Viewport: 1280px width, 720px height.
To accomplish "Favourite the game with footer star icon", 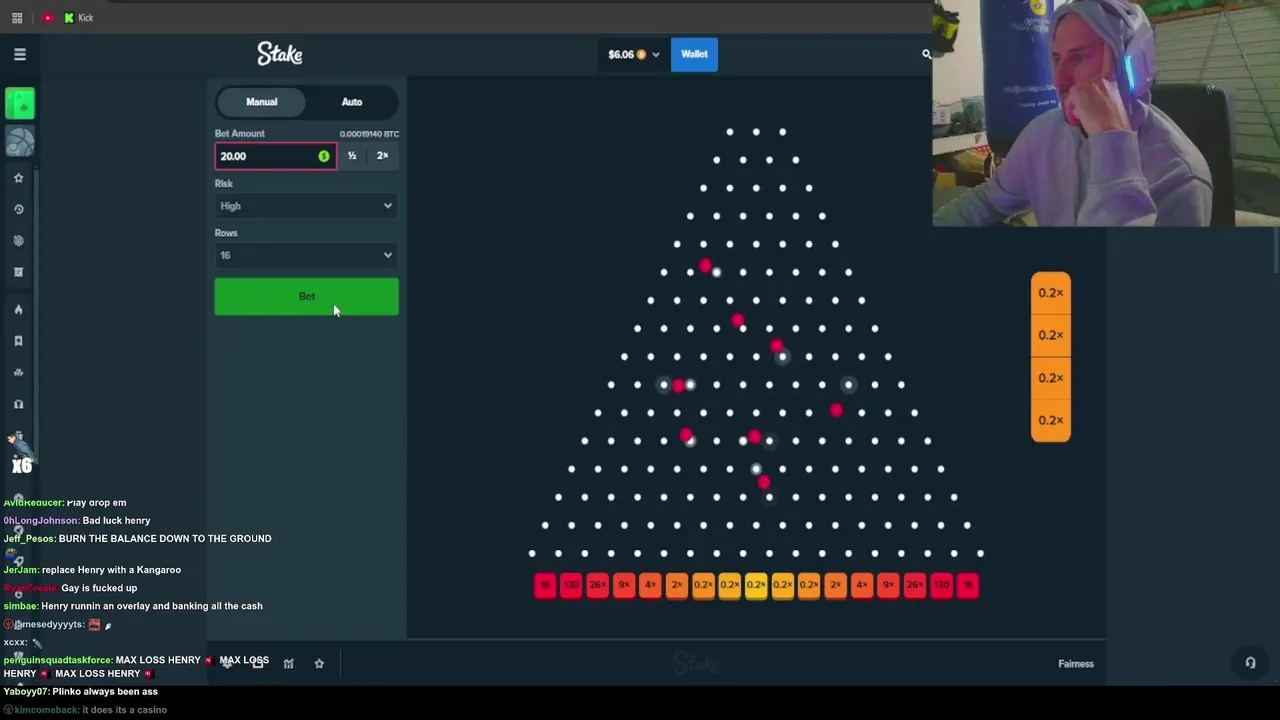I will coord(319,663).
